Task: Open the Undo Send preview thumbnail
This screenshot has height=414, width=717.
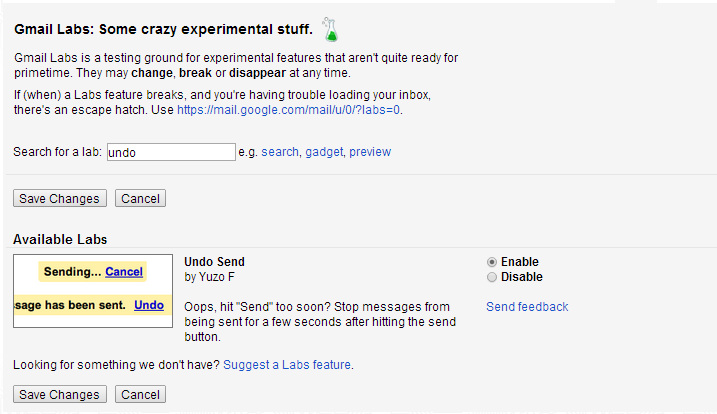Action: [93, 291]
